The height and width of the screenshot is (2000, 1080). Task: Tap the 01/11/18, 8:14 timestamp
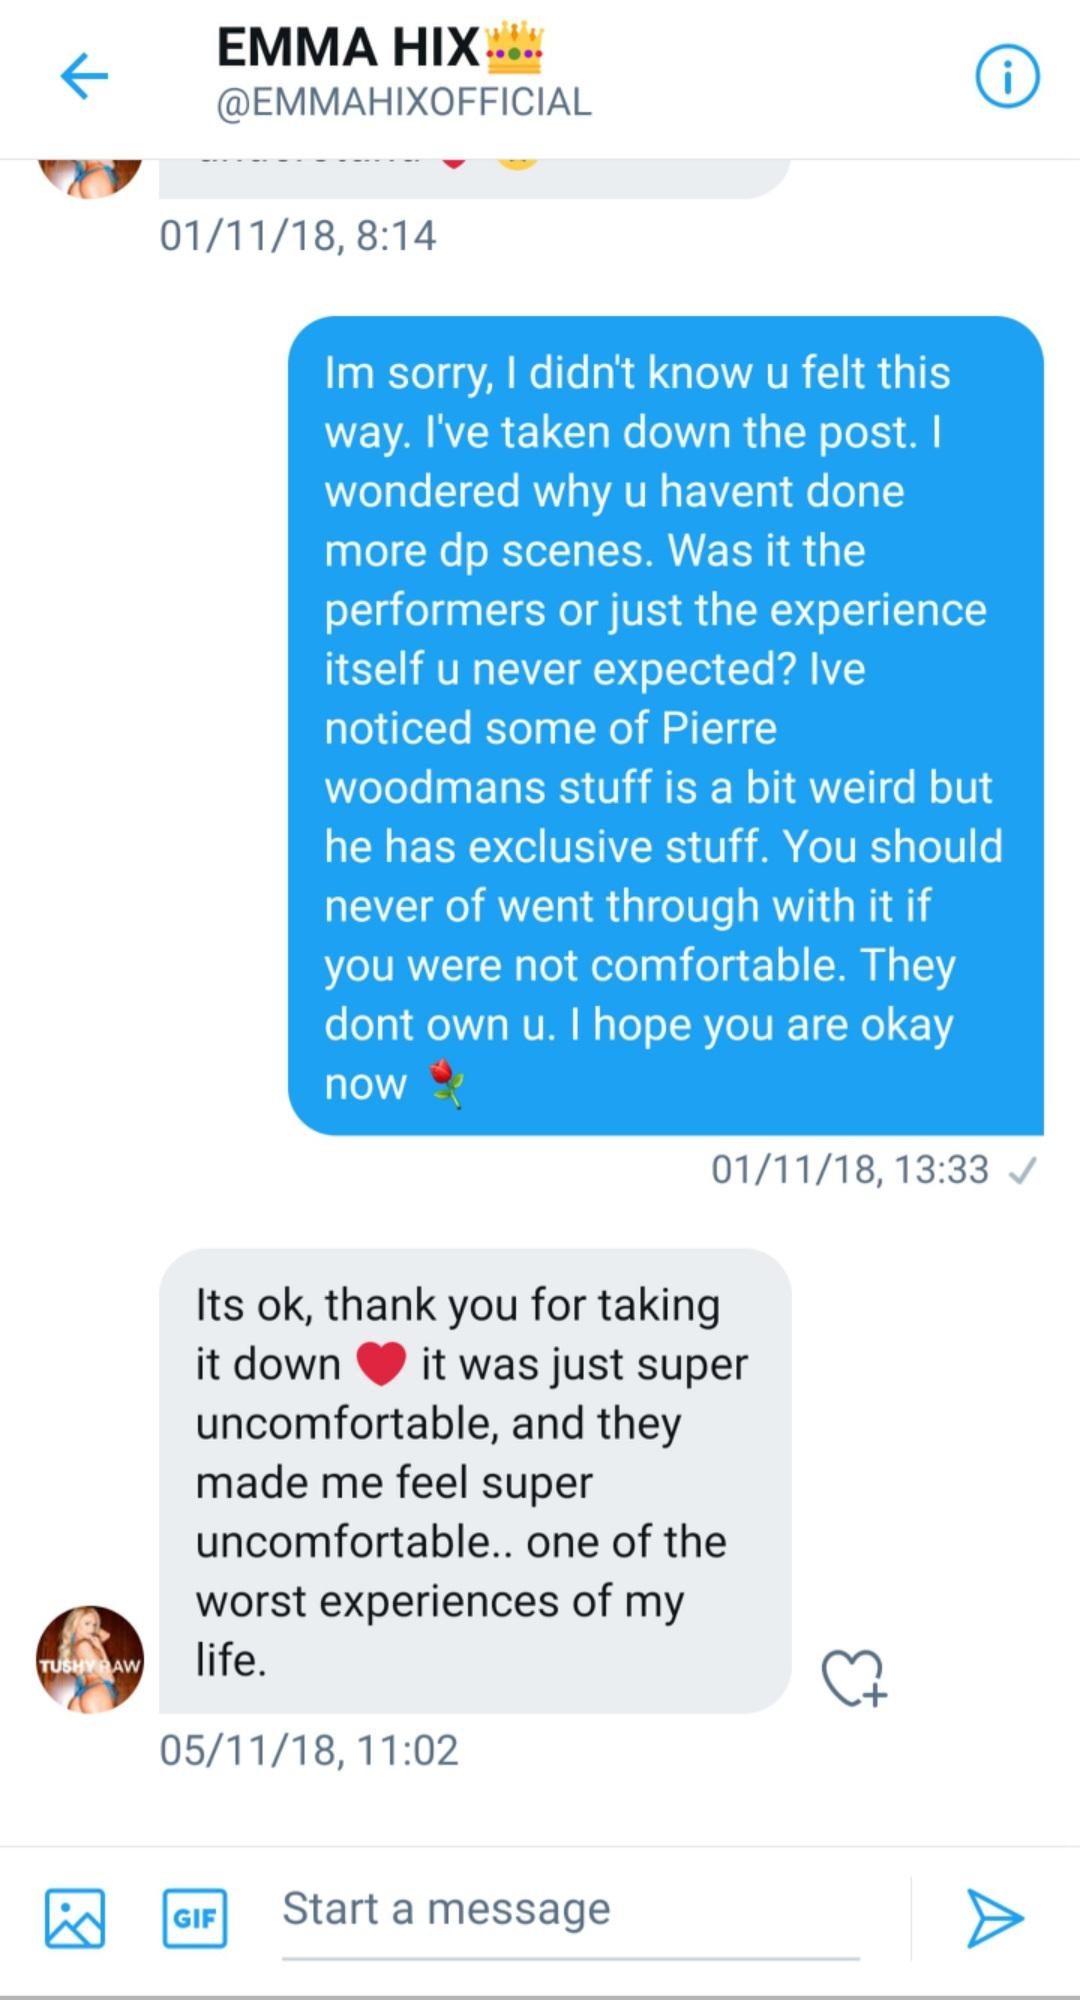tap(298, 236)
